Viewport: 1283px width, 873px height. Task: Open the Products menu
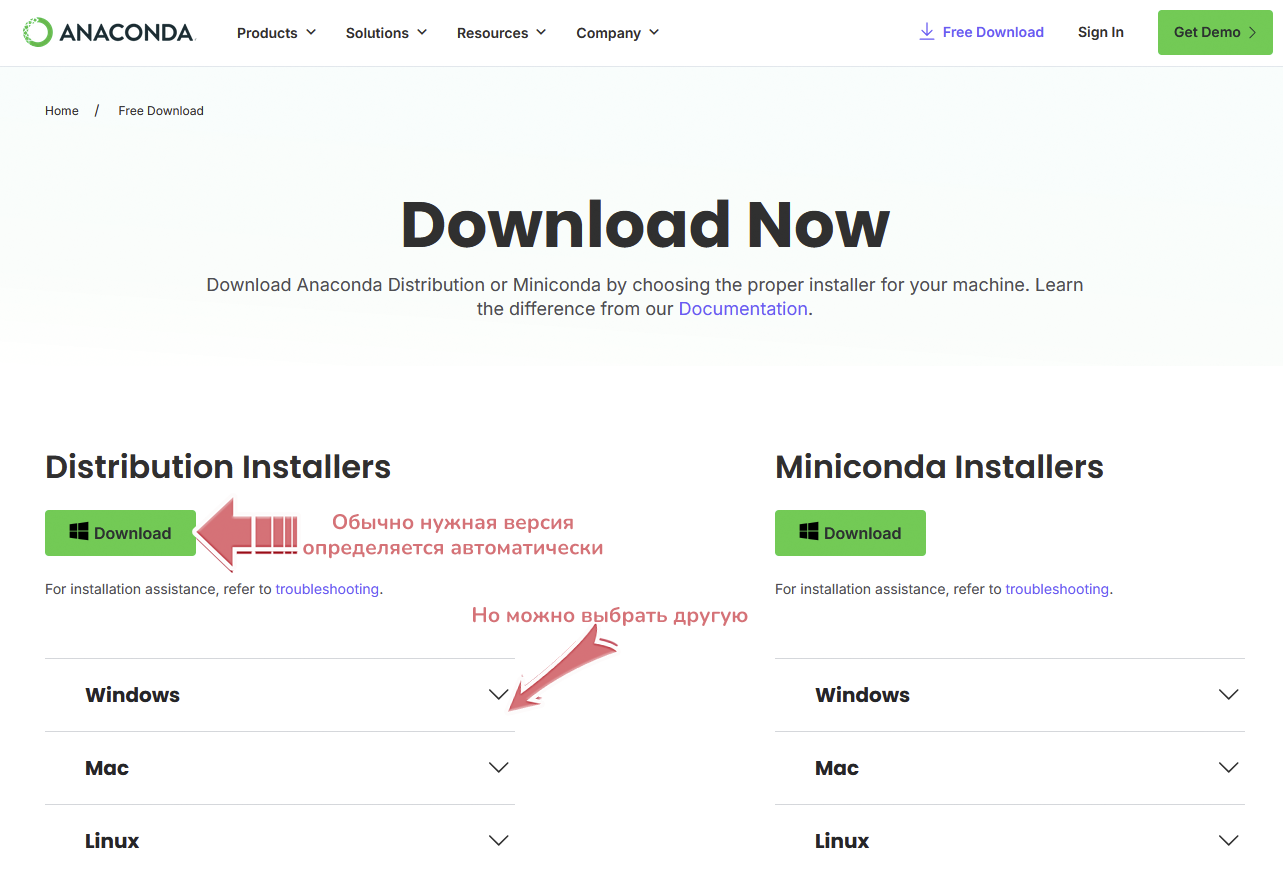[x=276, y=33]
